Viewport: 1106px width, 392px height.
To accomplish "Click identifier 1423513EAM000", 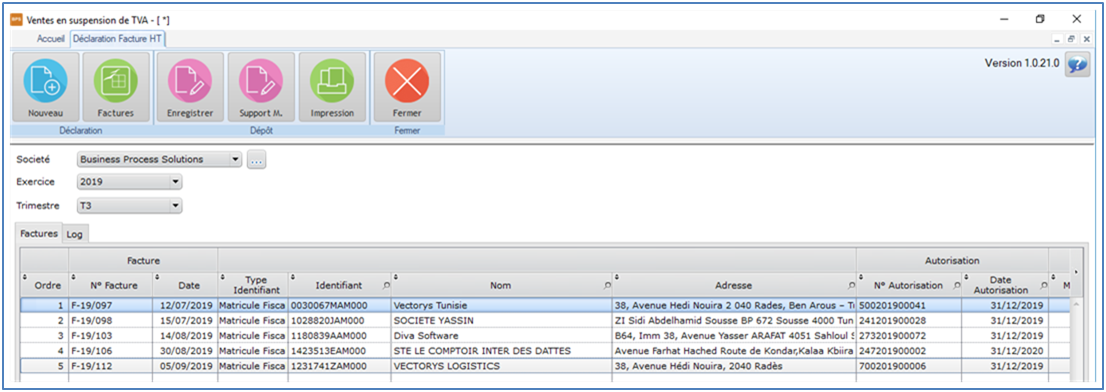I will (x=339, y=350).
